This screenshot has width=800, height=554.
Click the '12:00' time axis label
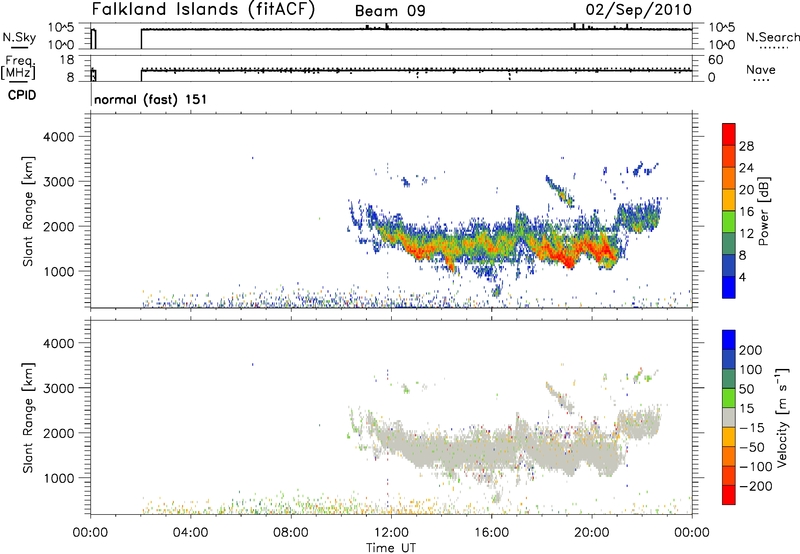coord(391,533)
